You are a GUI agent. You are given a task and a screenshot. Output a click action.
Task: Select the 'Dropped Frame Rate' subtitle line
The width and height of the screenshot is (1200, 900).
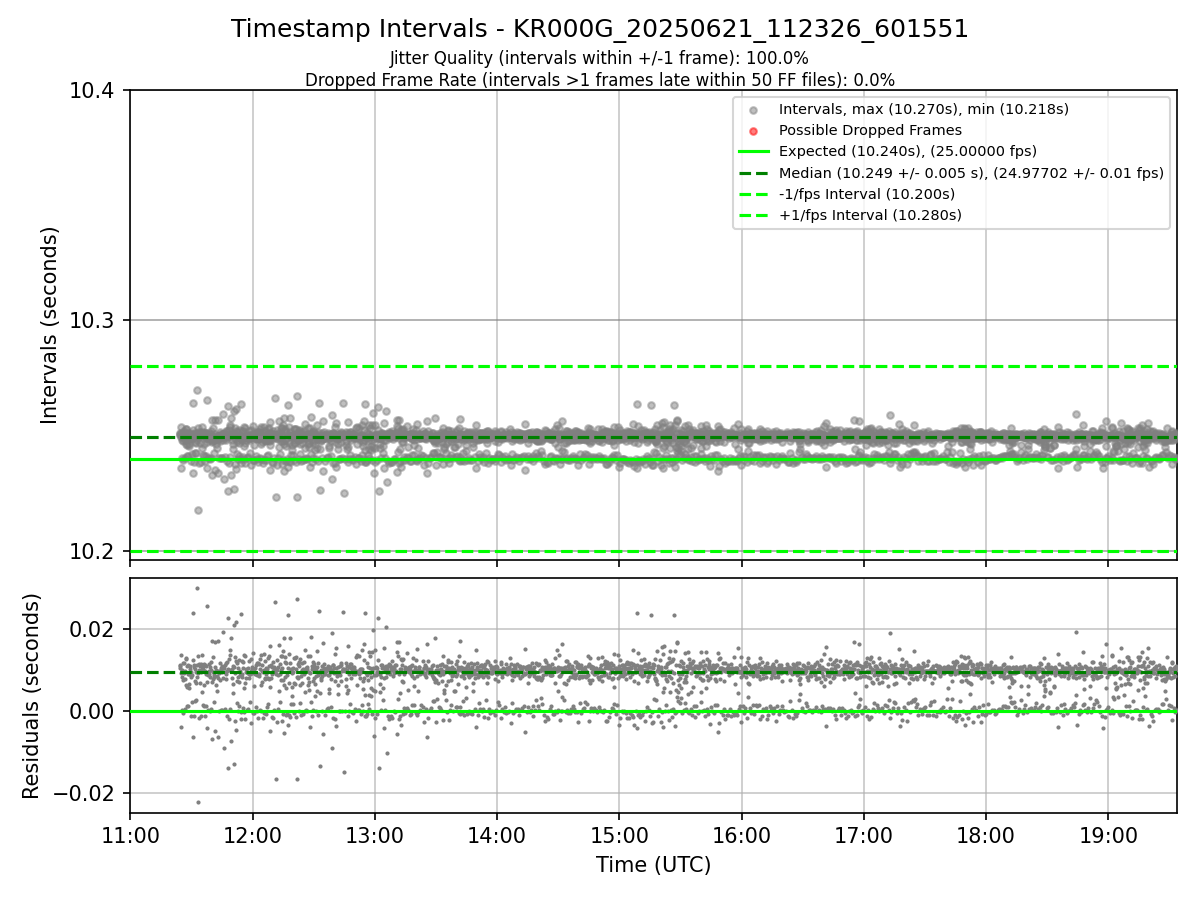click(x=600, y=80)
